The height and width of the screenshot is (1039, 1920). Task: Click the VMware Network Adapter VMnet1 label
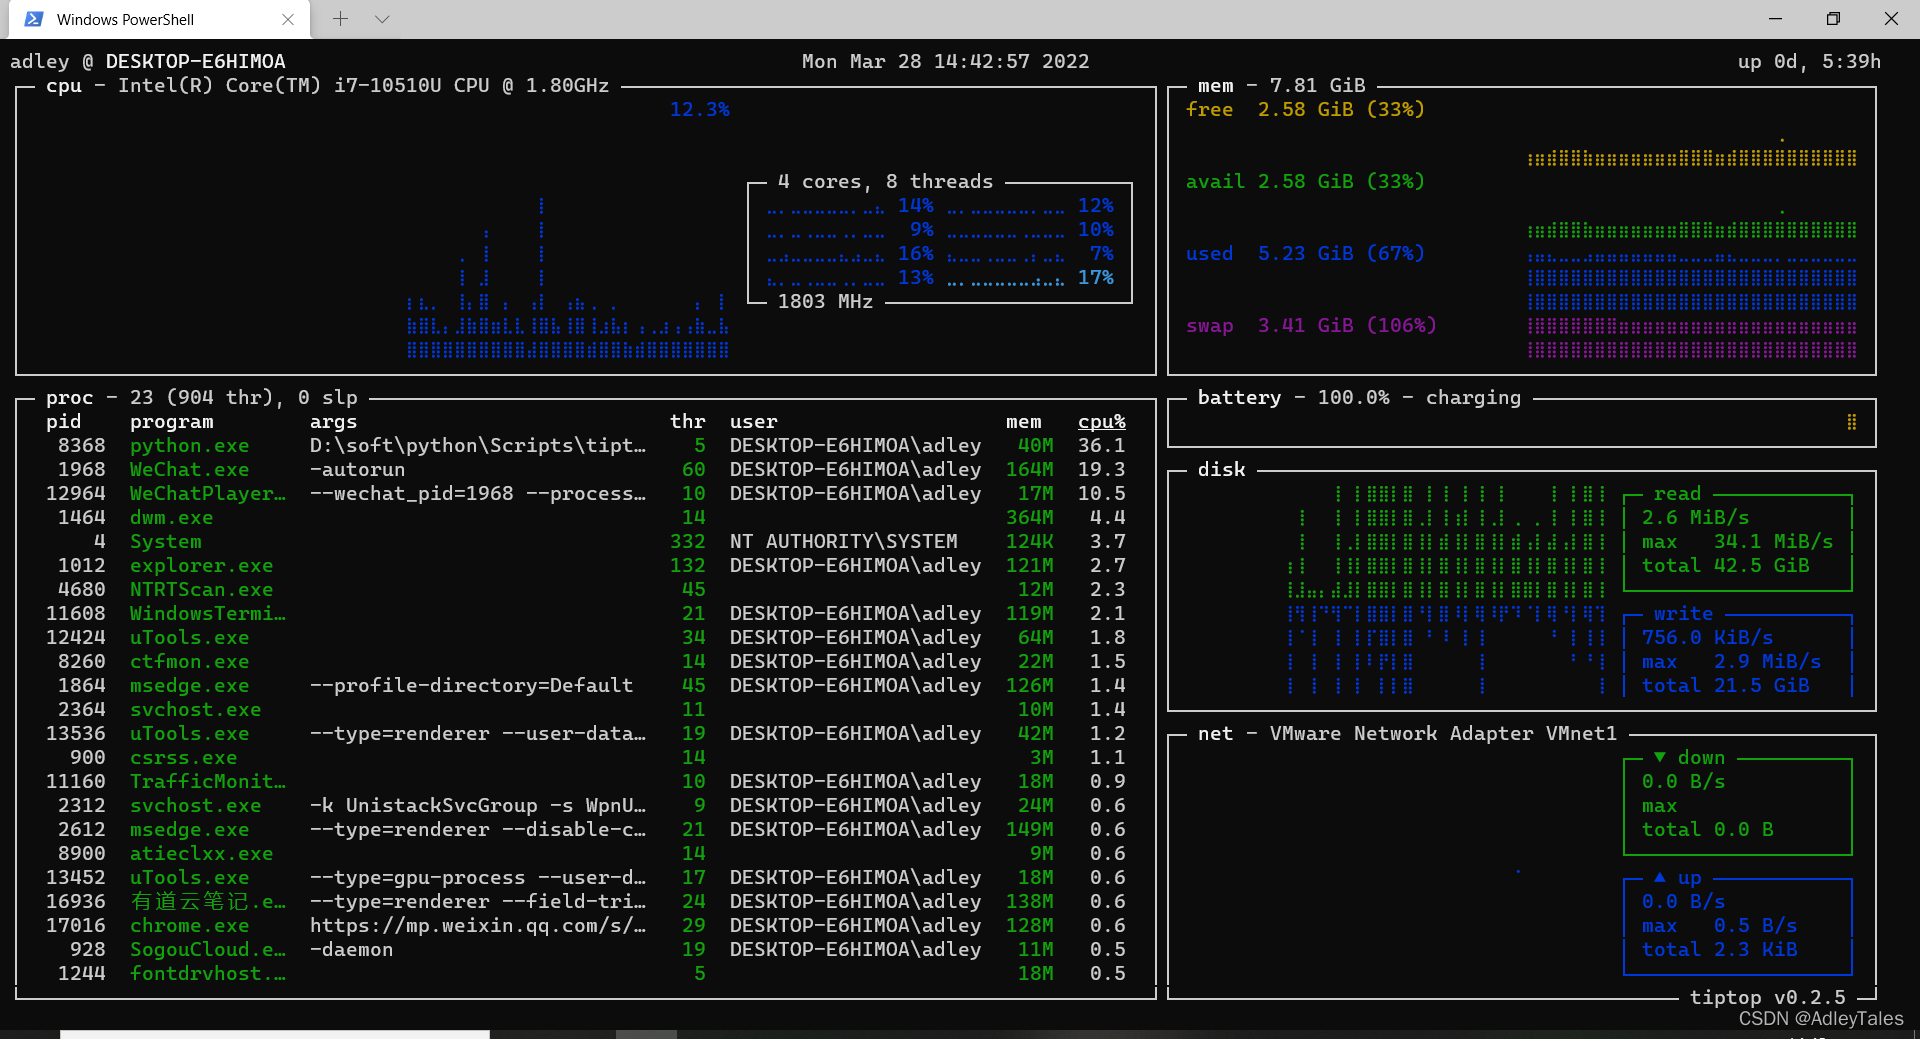point(1444,734)
